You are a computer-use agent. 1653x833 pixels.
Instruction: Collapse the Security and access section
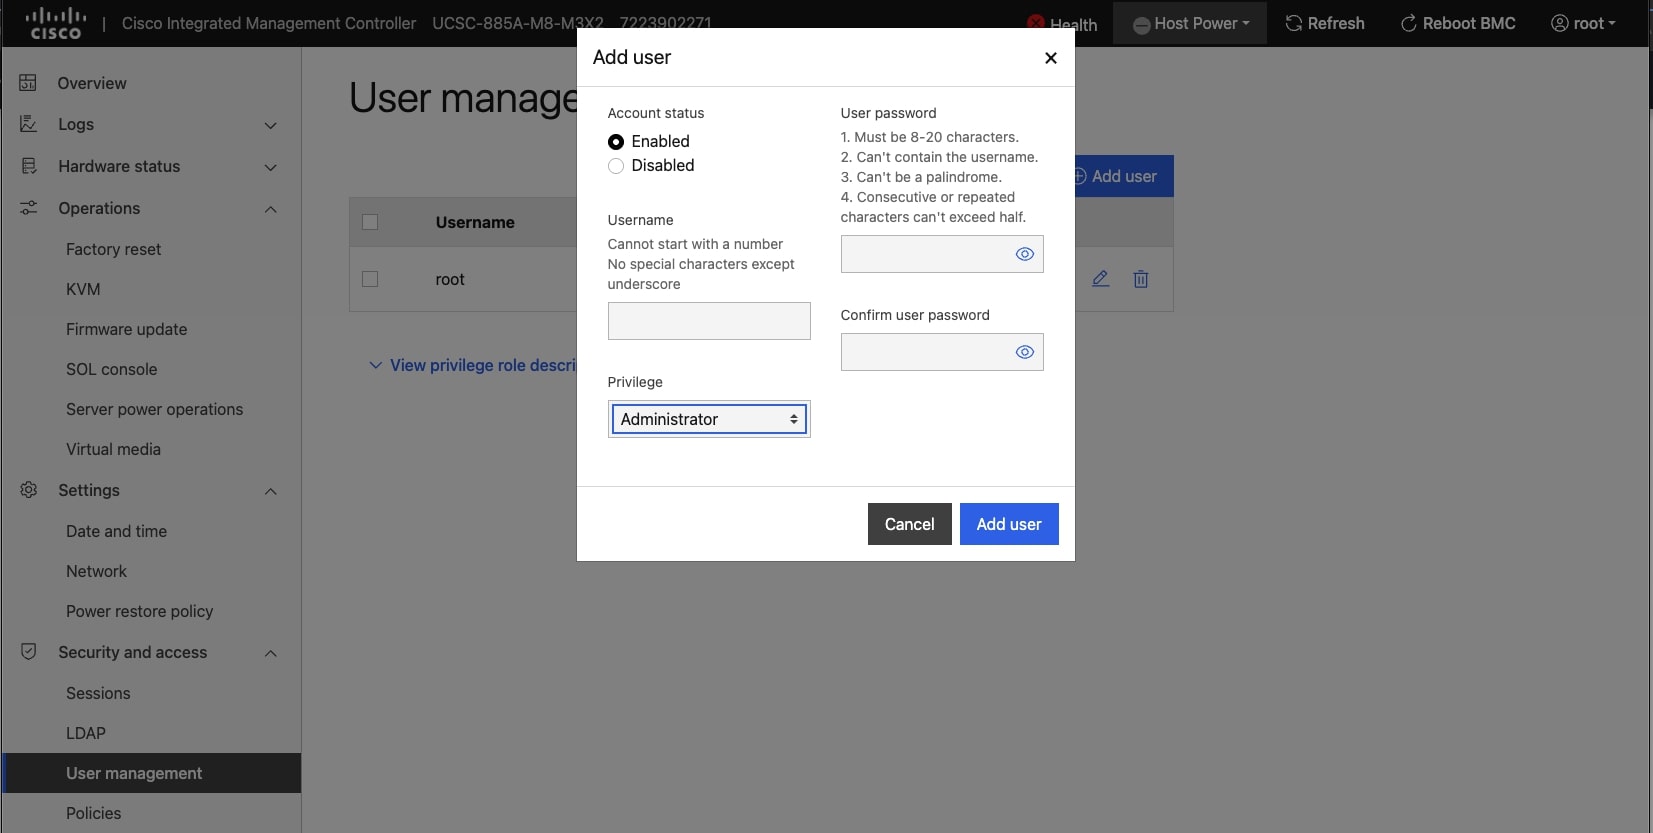pyautogui.click(x=270, y=653)
